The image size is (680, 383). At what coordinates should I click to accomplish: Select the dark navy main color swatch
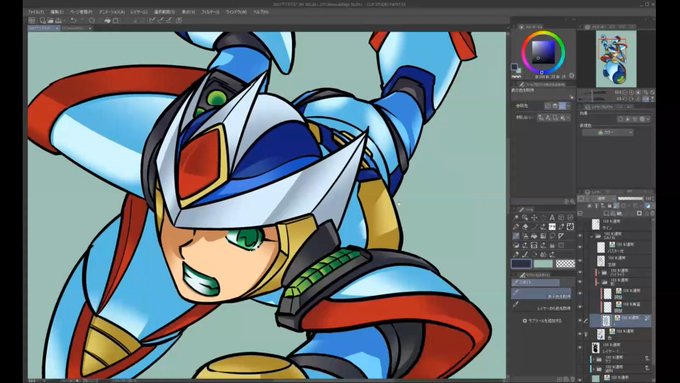[521, 264]
